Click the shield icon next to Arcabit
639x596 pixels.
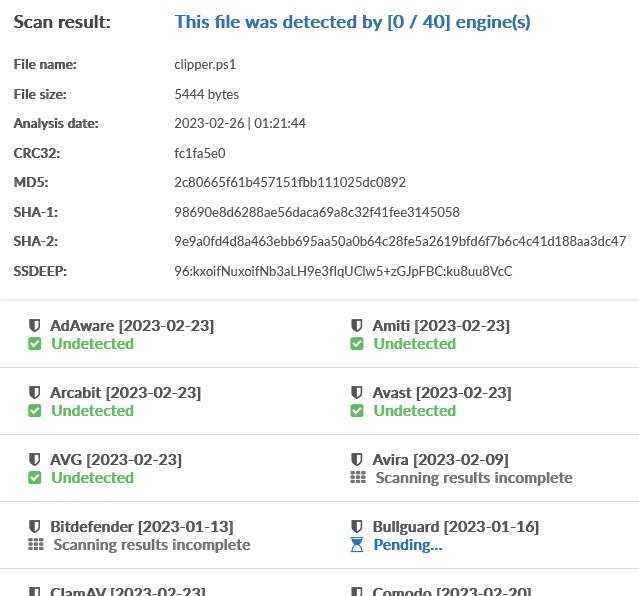pyautogui.click(x=35, y=392)
